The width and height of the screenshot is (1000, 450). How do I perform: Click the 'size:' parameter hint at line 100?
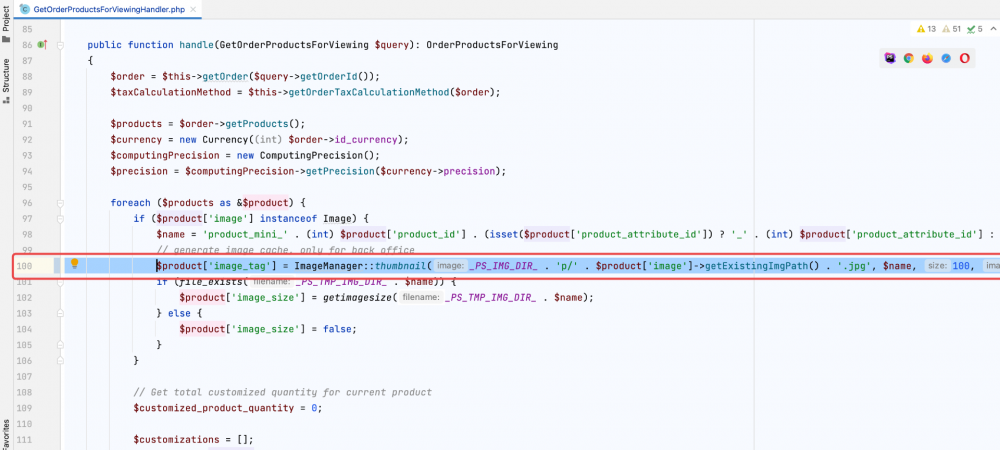tap(936, 266)
